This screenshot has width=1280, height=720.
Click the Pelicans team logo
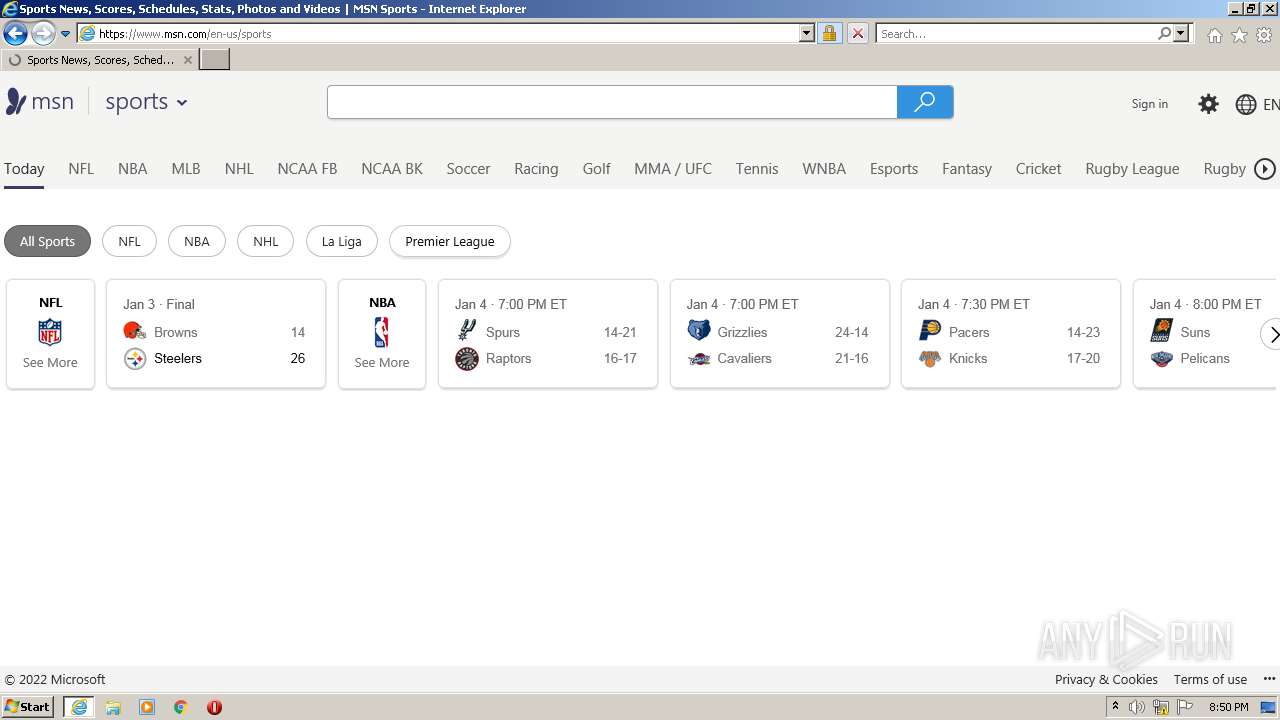(1162, 358)
